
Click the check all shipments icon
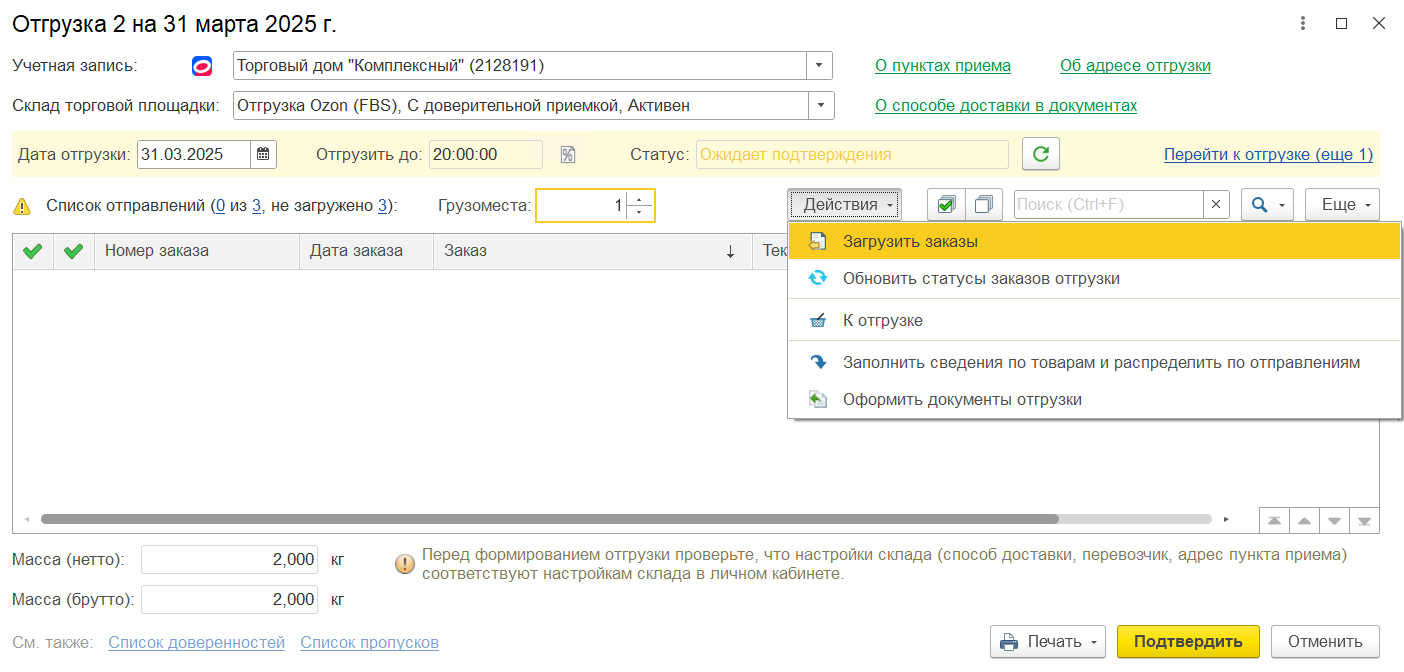[946, 204]
